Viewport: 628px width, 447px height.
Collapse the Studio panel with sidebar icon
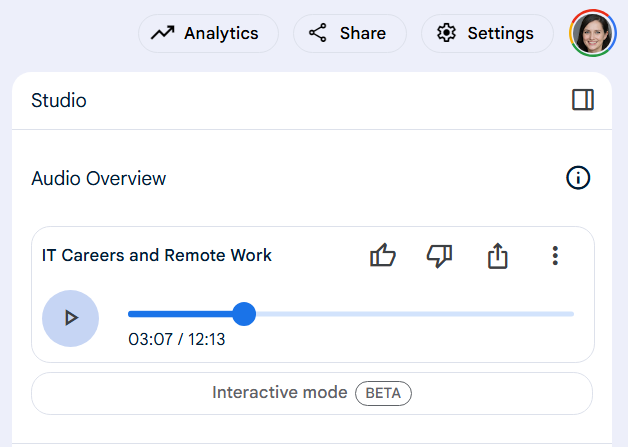583,100
